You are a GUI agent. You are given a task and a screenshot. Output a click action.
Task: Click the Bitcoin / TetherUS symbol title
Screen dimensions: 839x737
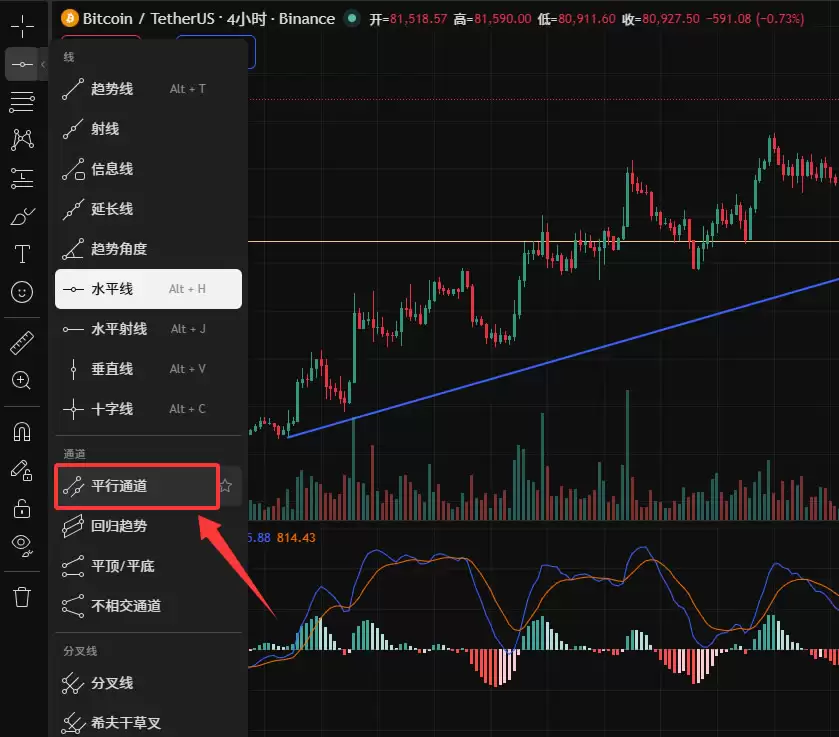148,19
